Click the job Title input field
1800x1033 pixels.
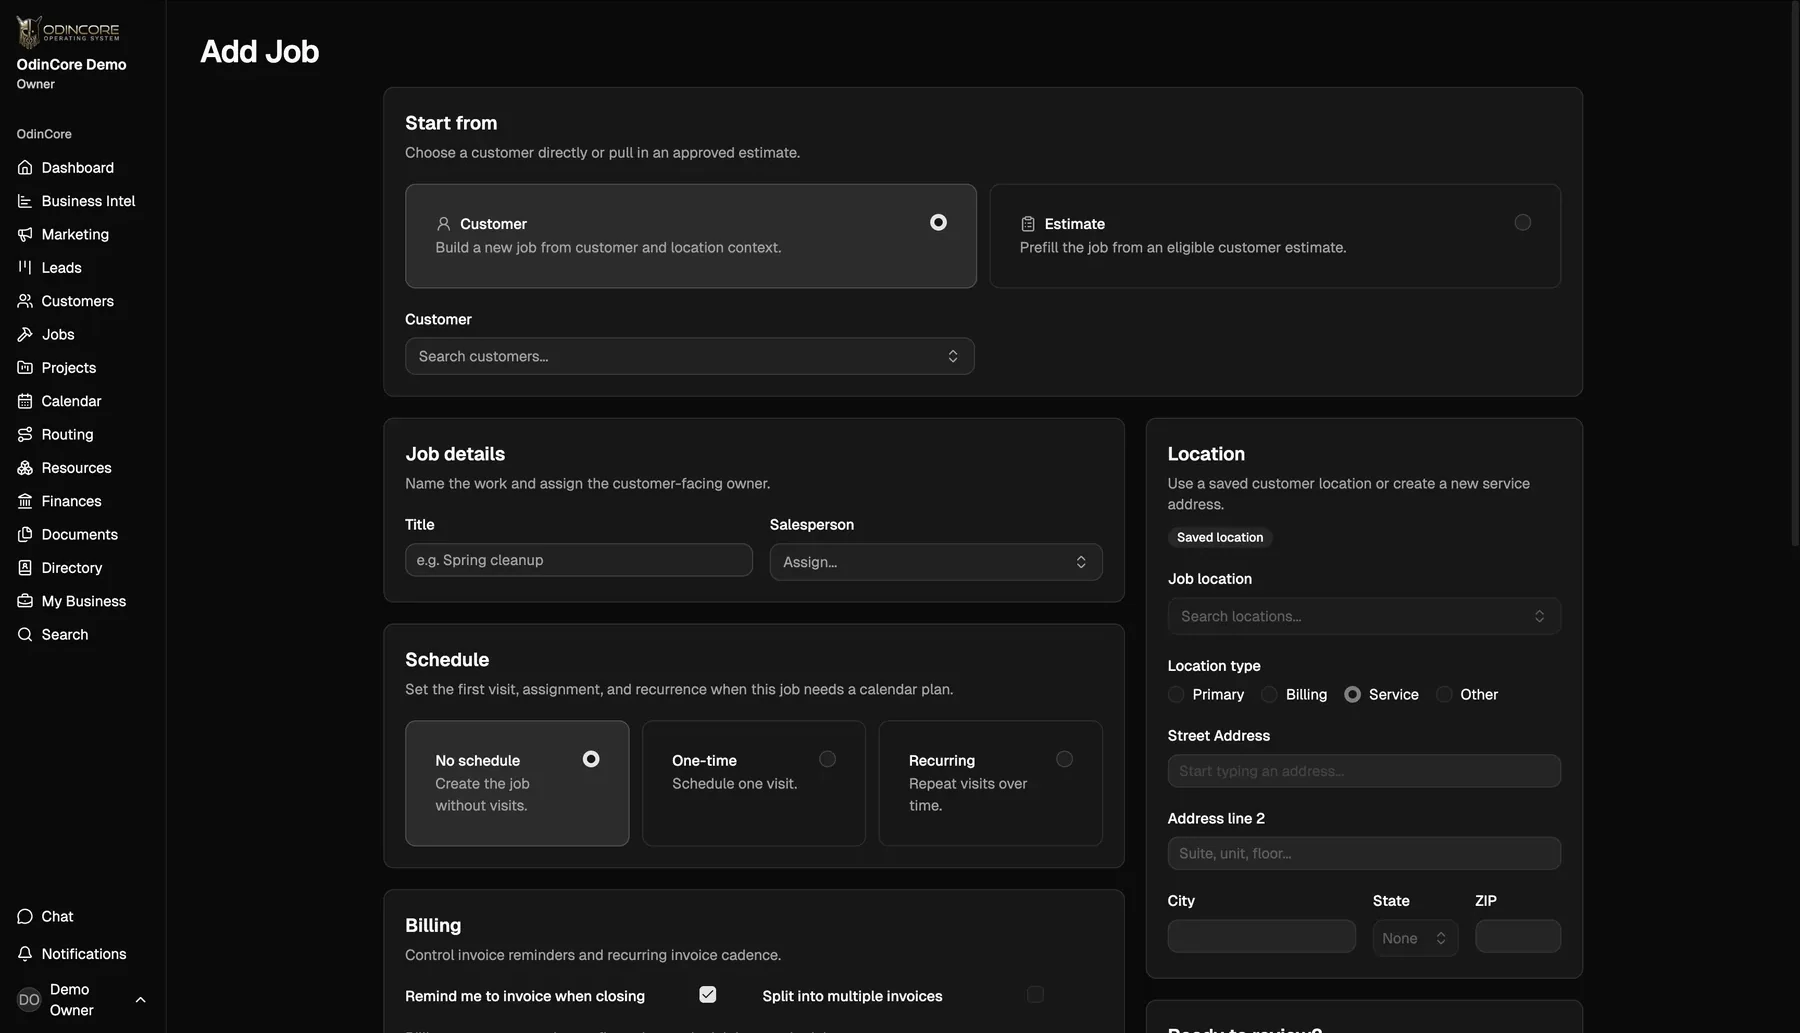coord(579,560)
